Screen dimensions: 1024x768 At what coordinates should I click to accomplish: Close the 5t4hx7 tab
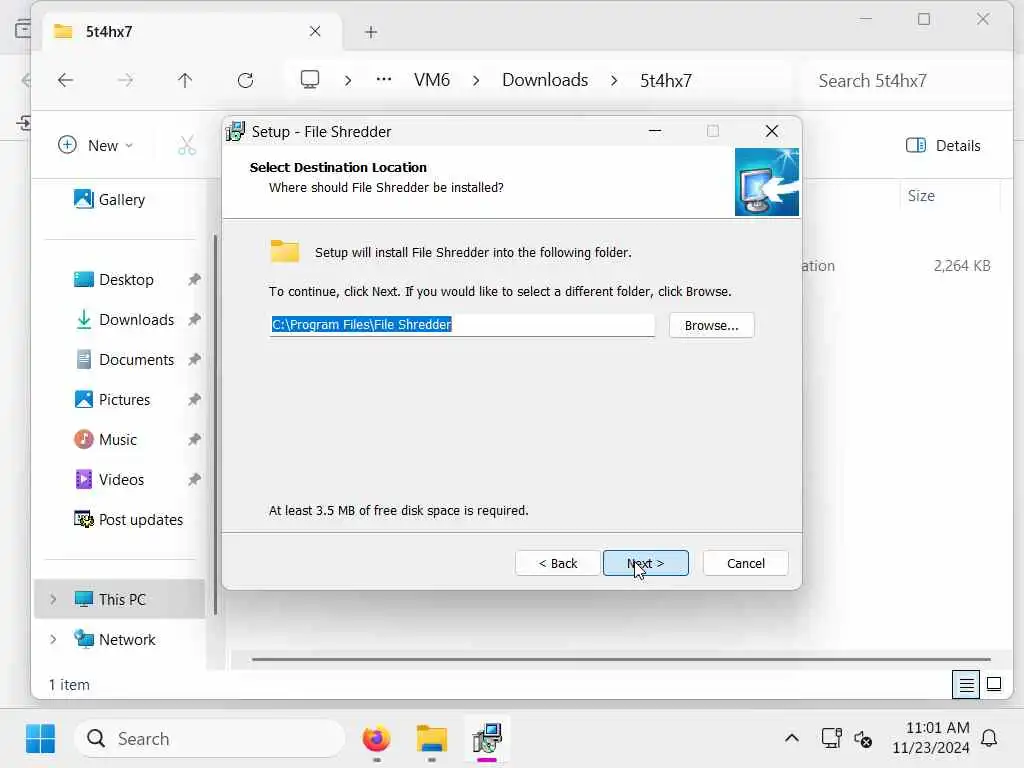click(315, 31)
